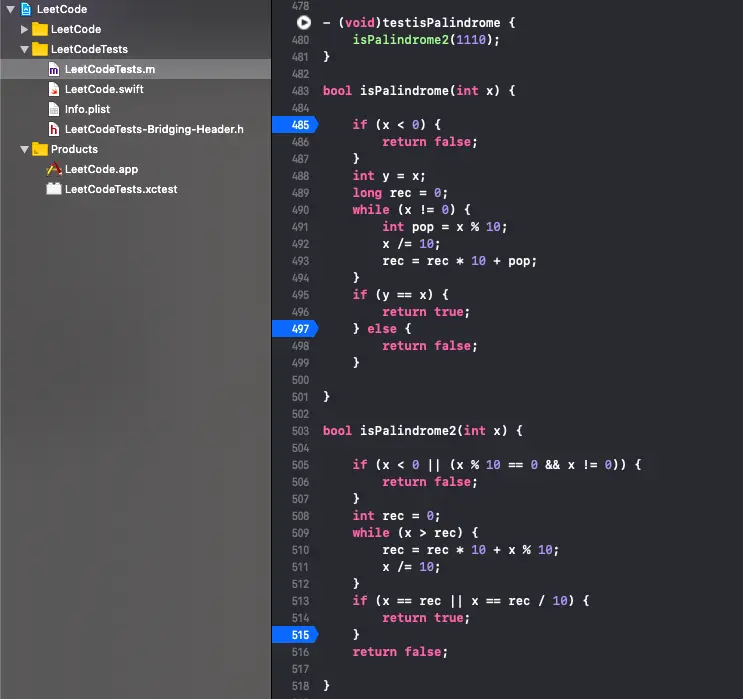Image resolution: width=743 pixels, height=699 pixels.
Task: Run the testisPalindrome test diamond button
Action: (x=303, y=22)
